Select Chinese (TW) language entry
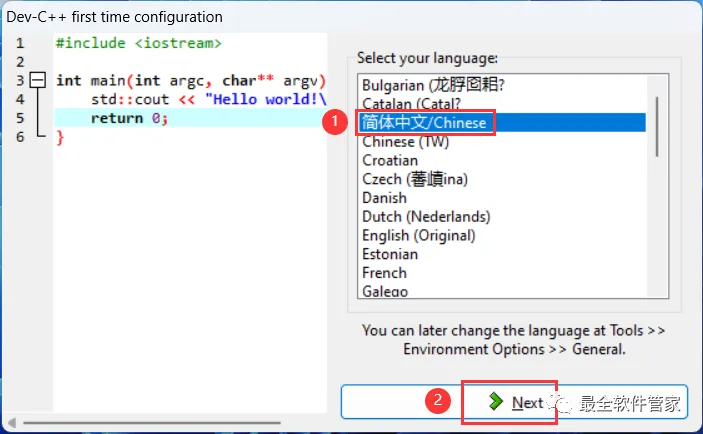The height and width of the screenshot is (434, 703). coord(502,142)
